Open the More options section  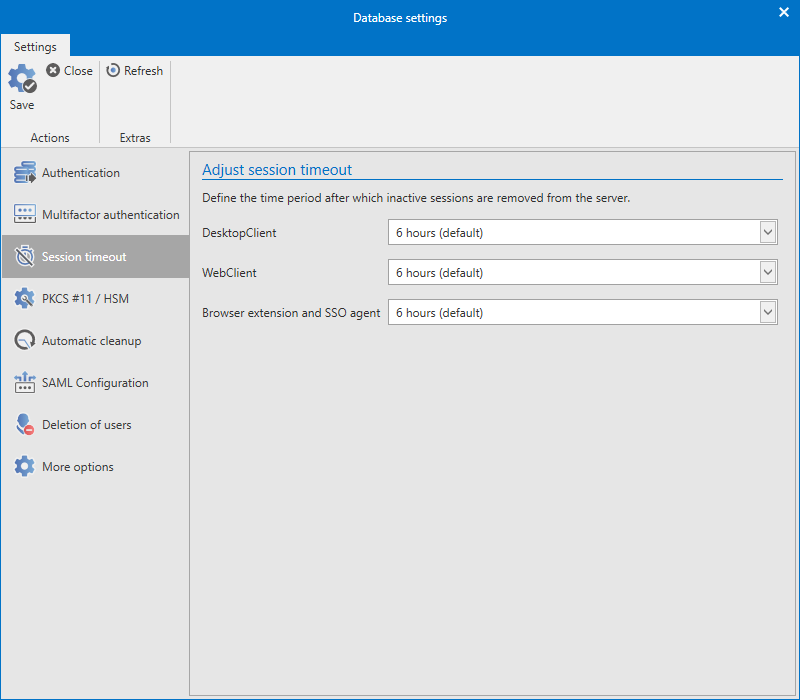(x=24, y=466)
